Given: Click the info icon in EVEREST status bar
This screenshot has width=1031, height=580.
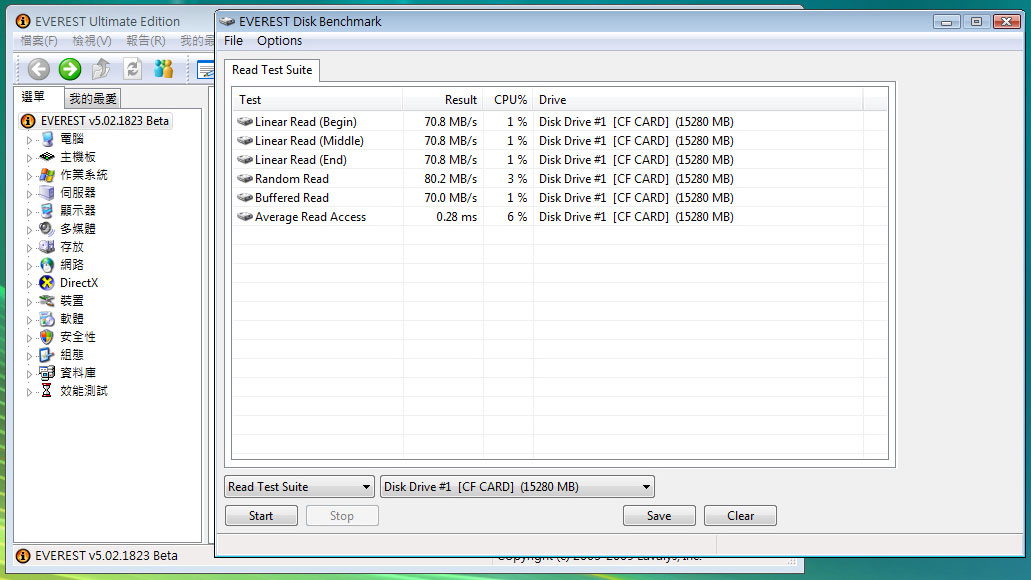Looking at the screenshot, I should 23,556.
